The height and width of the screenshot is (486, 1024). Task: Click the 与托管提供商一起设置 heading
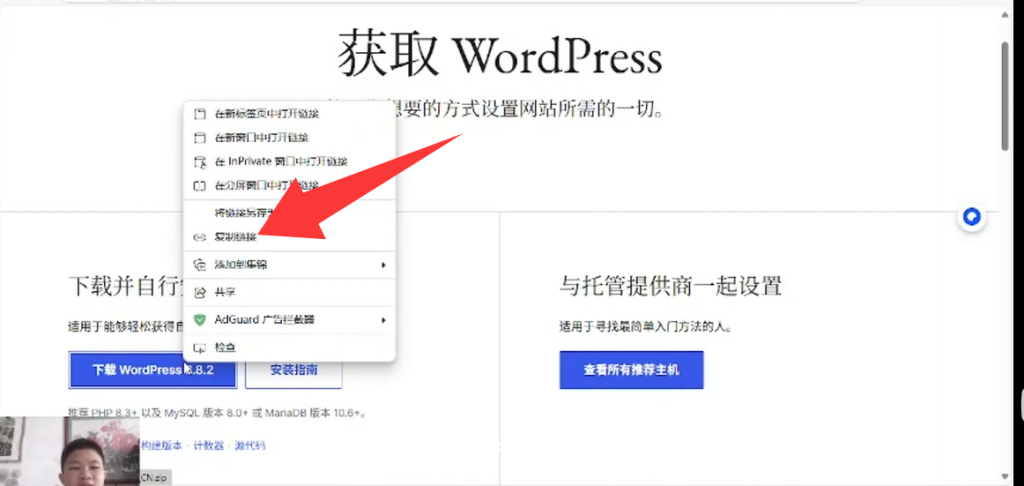[671, 285]
